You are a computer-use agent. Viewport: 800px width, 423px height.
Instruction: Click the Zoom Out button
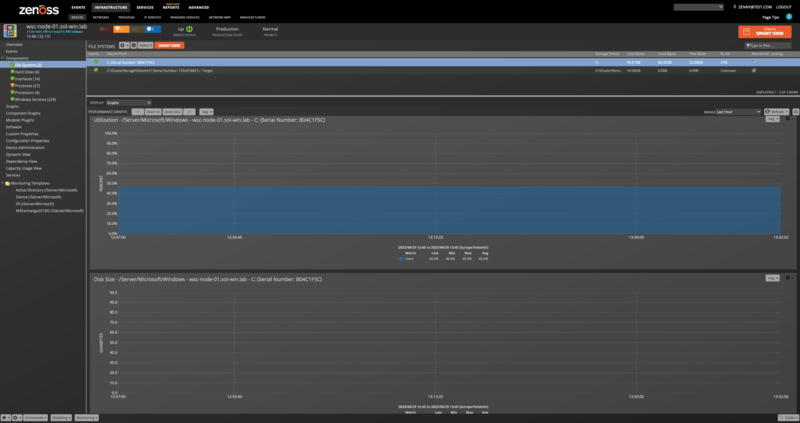[x=172, y=112]
